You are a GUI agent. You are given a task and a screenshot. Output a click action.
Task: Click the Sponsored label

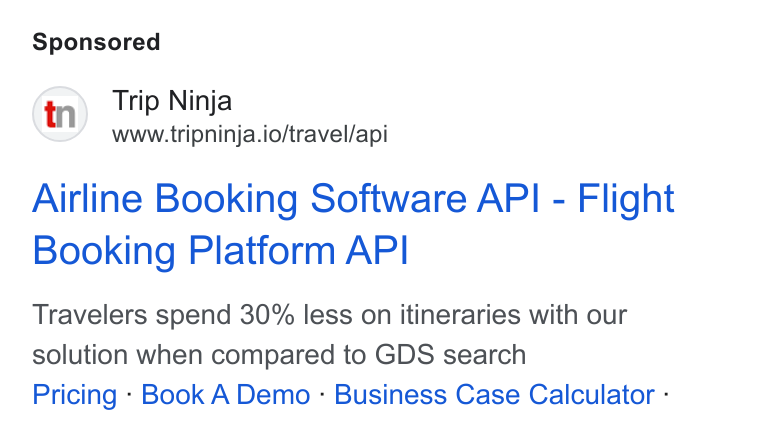(96, 42)
